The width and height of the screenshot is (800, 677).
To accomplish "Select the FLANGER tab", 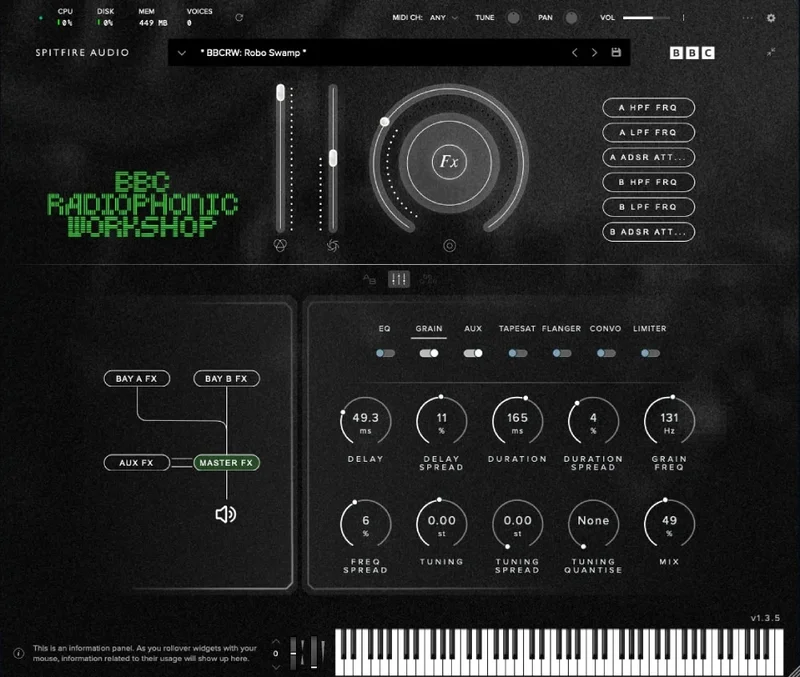I will [x=561, y=329].
